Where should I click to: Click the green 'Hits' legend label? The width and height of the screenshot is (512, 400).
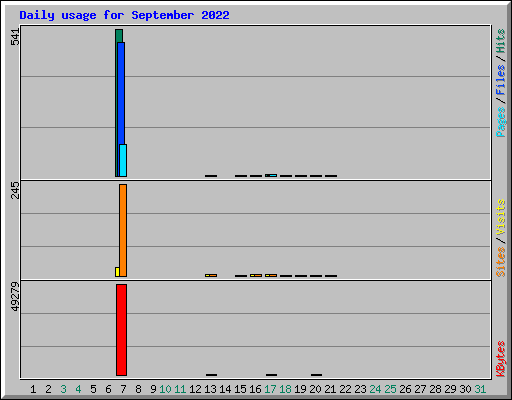501,41
